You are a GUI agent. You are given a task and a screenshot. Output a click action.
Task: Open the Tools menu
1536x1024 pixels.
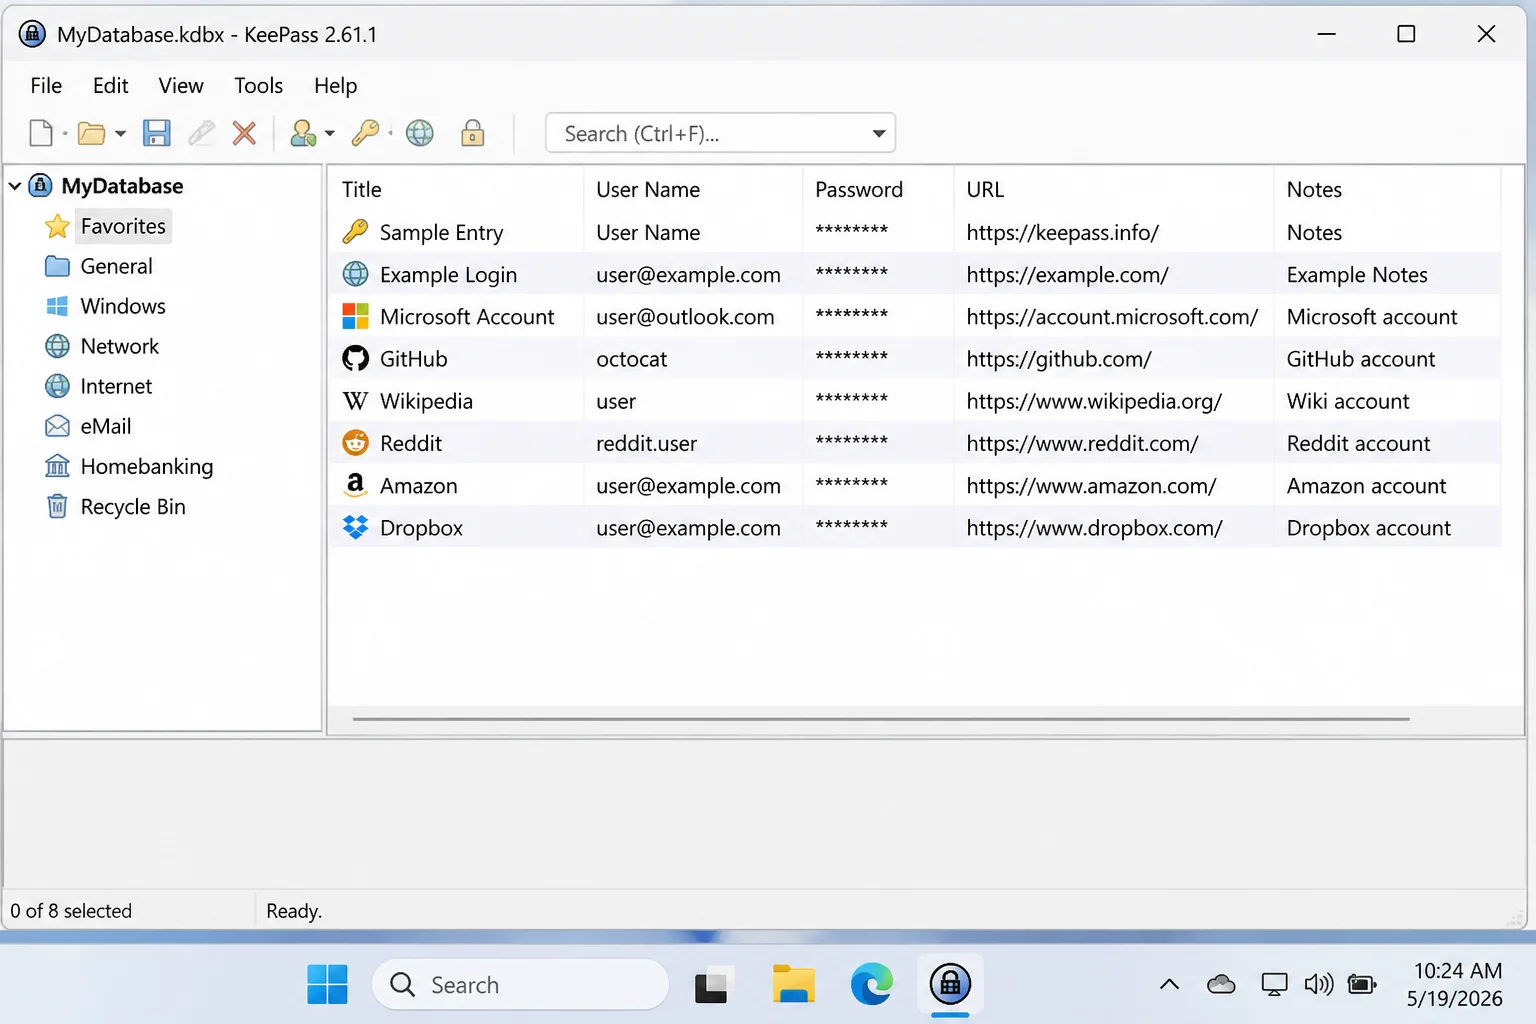(259, 86)
